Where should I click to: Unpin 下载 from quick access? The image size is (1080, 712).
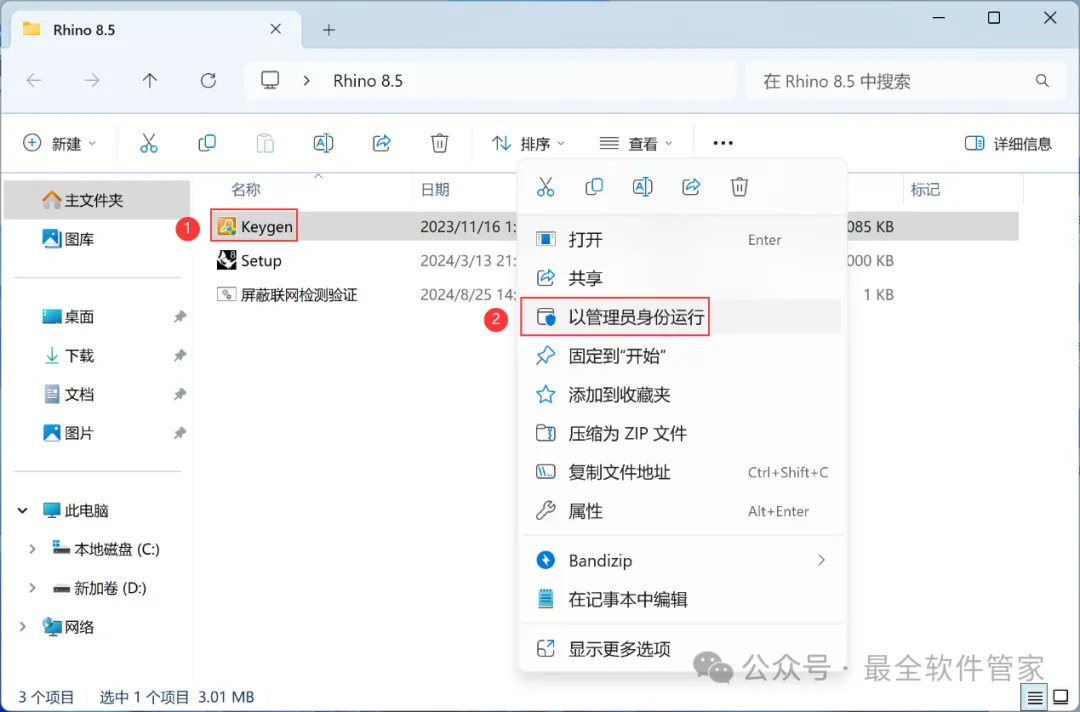[179, 355]
